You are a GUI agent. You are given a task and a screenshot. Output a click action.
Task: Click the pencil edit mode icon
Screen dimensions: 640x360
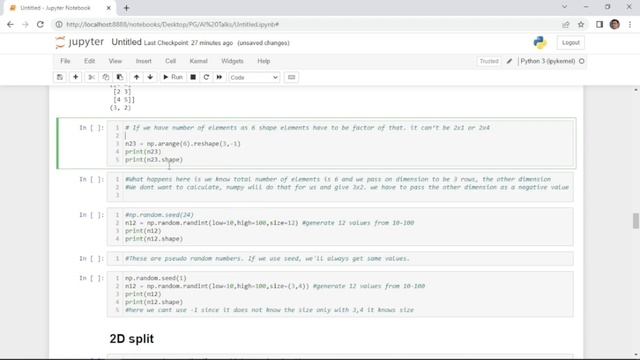pos(509,61)
